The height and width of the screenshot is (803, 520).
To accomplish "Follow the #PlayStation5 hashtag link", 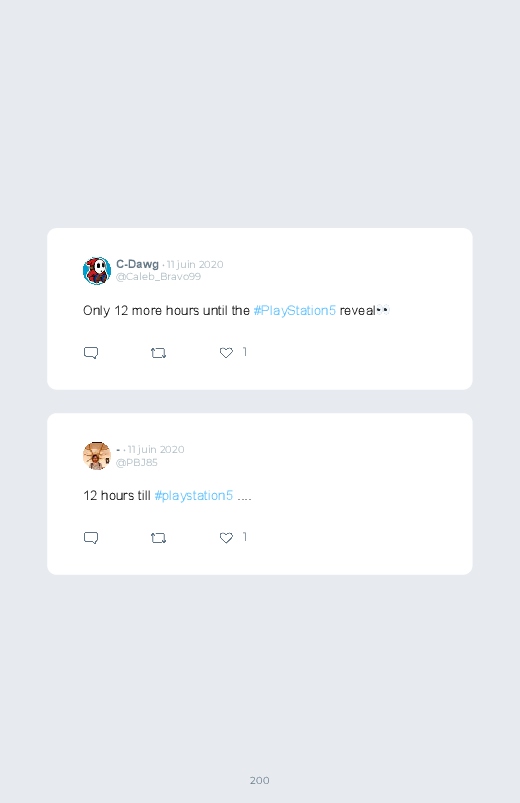I will pos(295,310).
